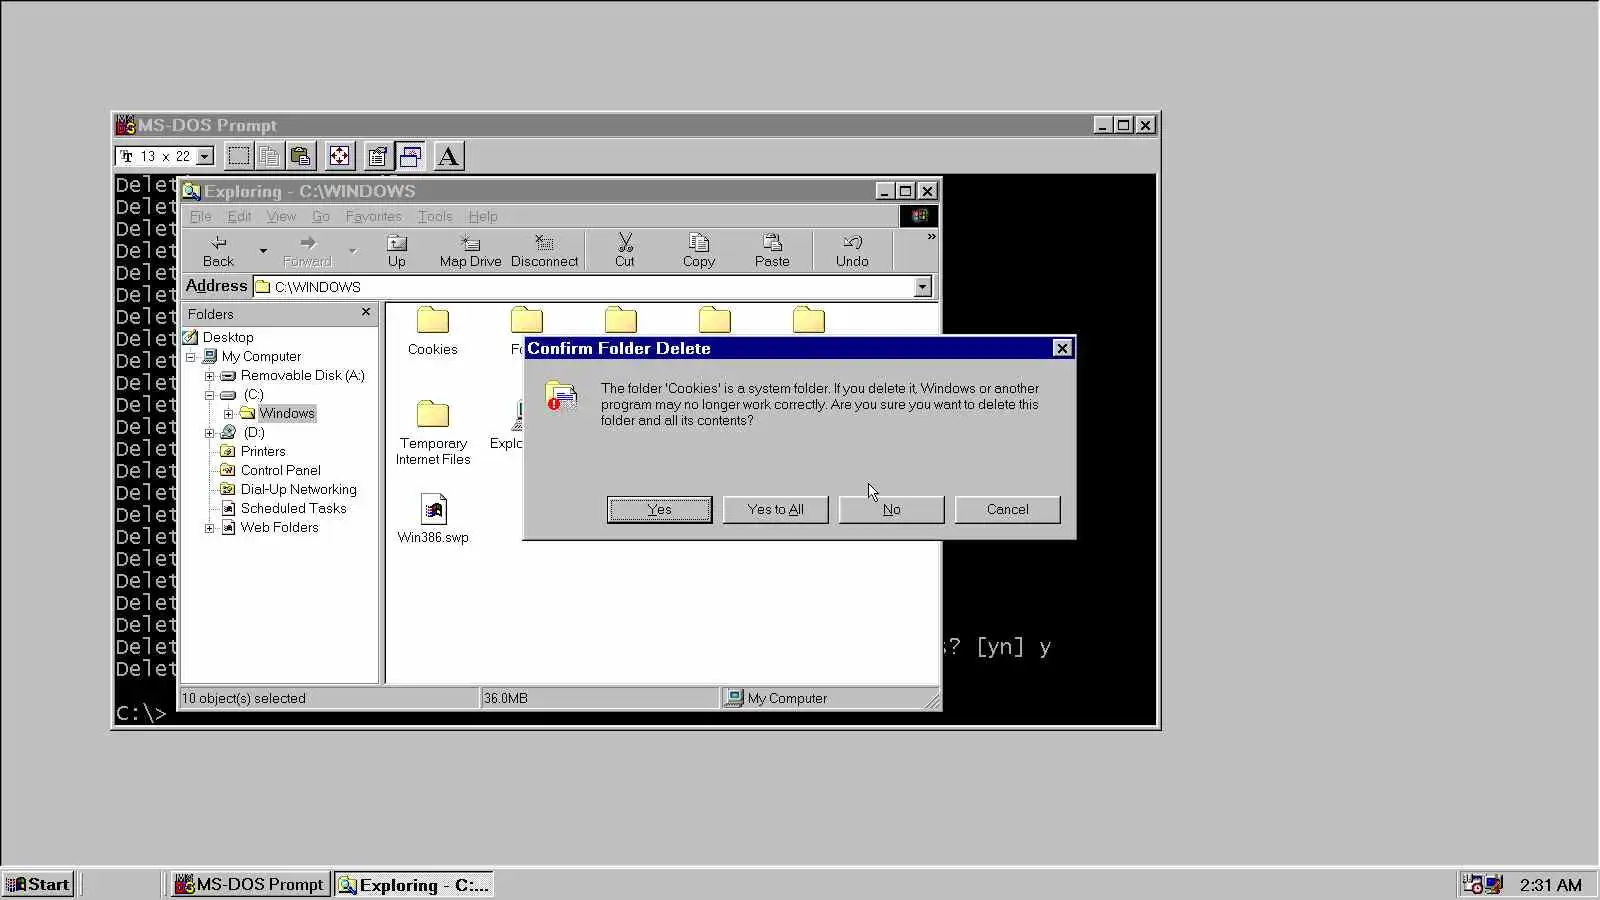1600x900 pixels.
Task: Click the '10 object(s) selected' status text
Action: click(243, 698)
